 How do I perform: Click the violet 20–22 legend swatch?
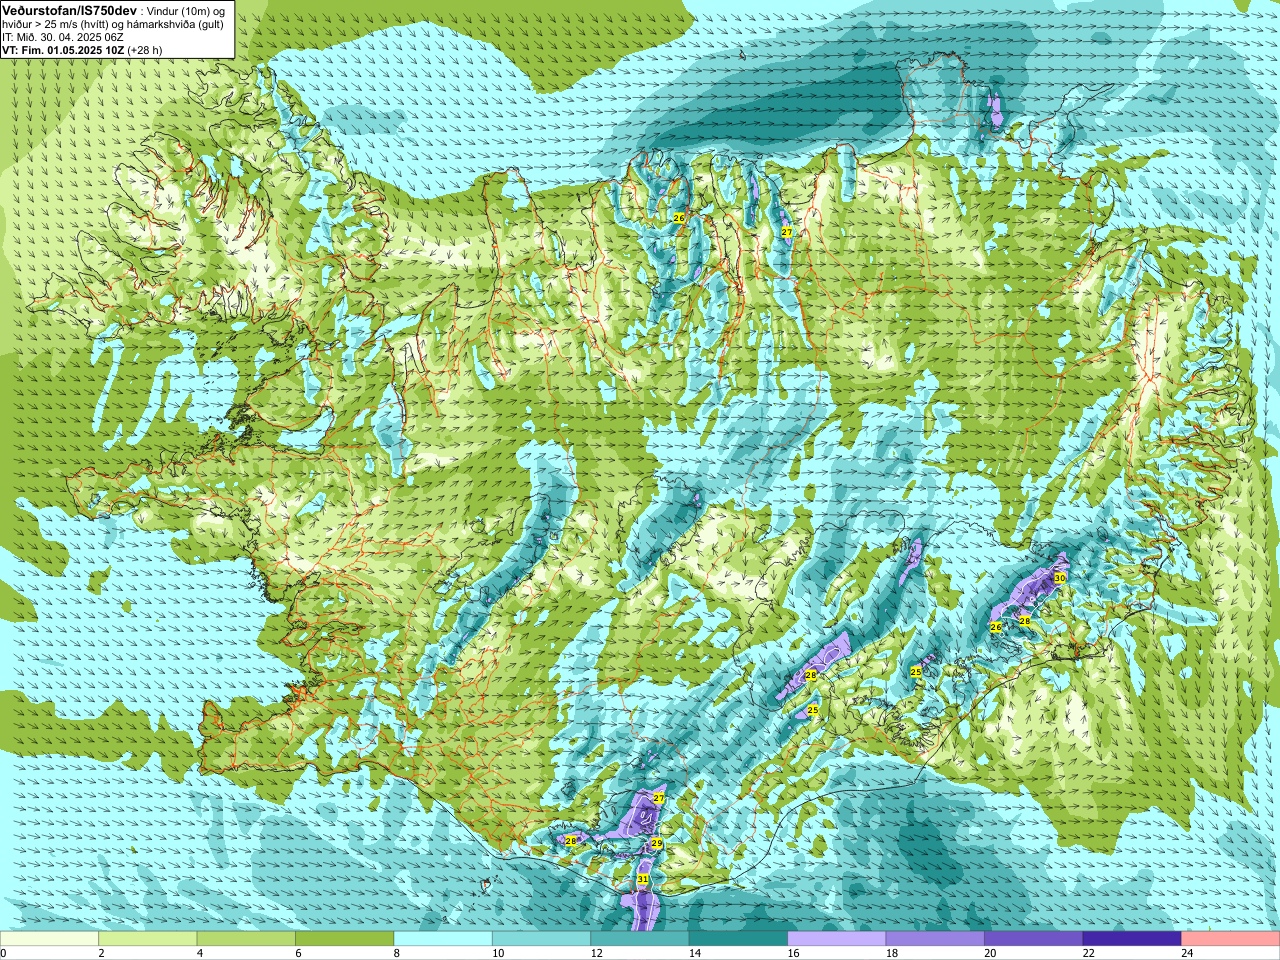(x=1034, y=939)
